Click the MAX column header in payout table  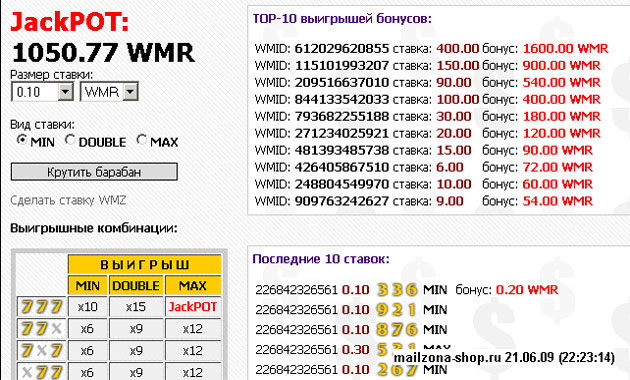tap(193, 286)
